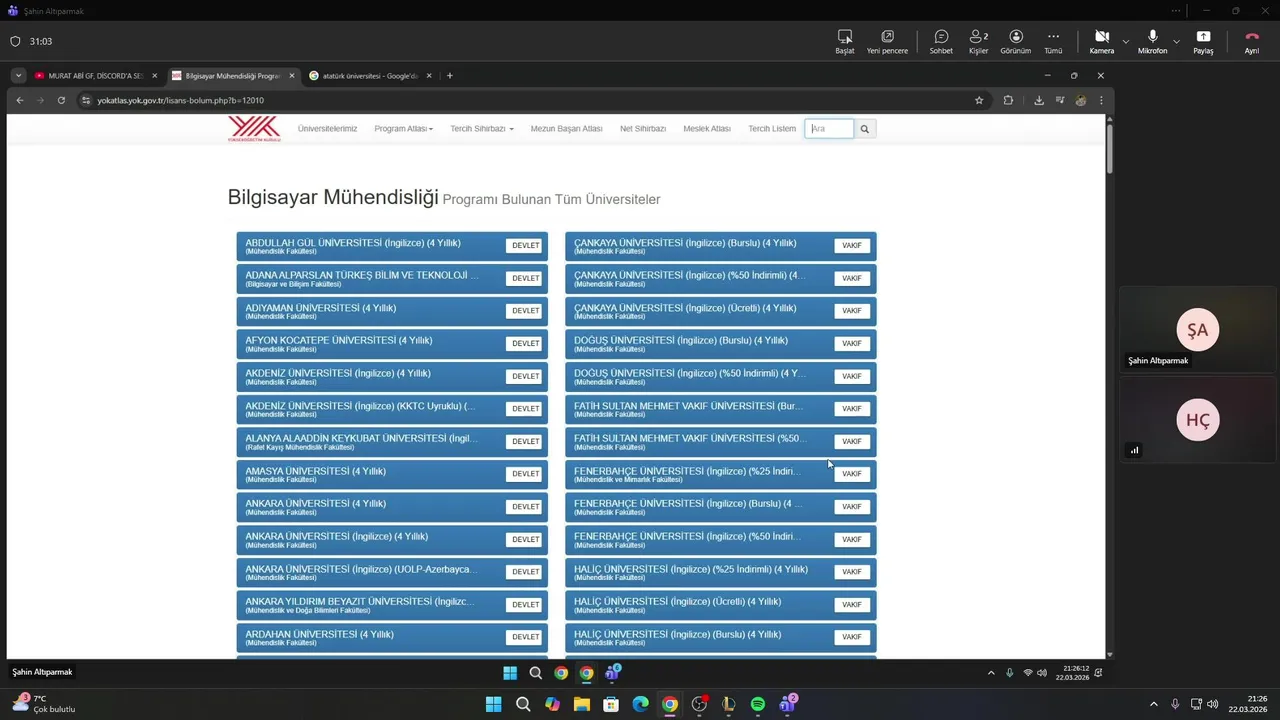Open ARDAHAN ÜNİVERSİTESİ (4 Yıllık) program

click(x=392, y=637)
